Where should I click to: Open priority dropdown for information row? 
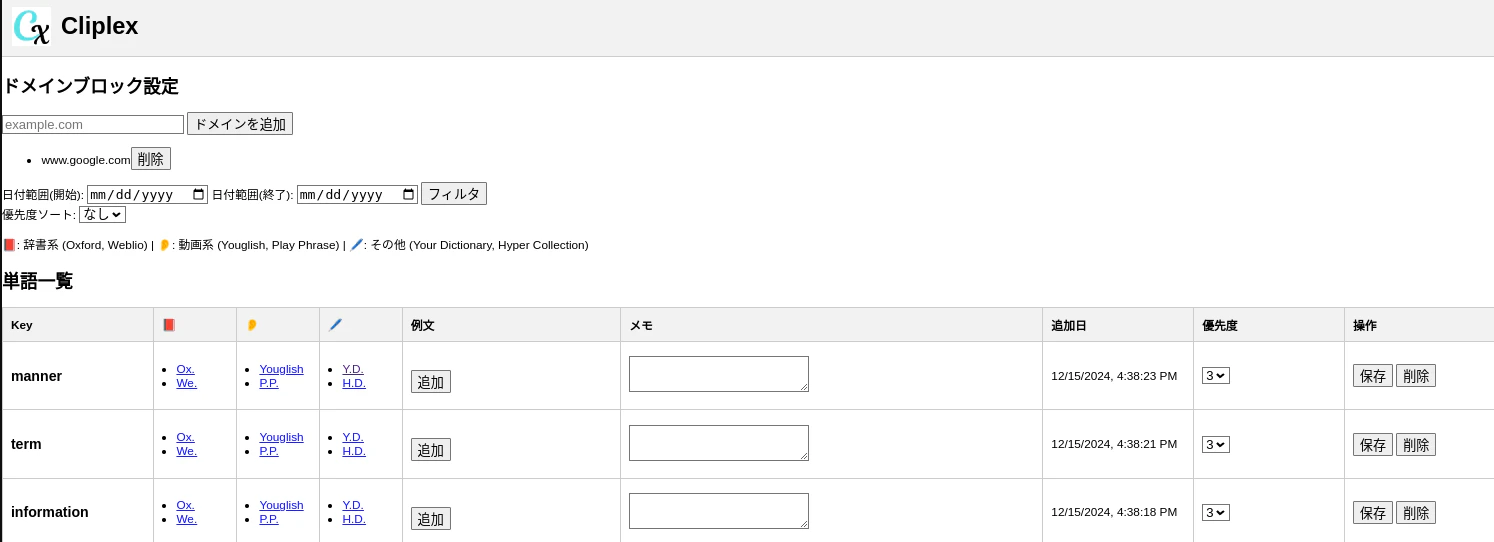tap(1216, 512)
